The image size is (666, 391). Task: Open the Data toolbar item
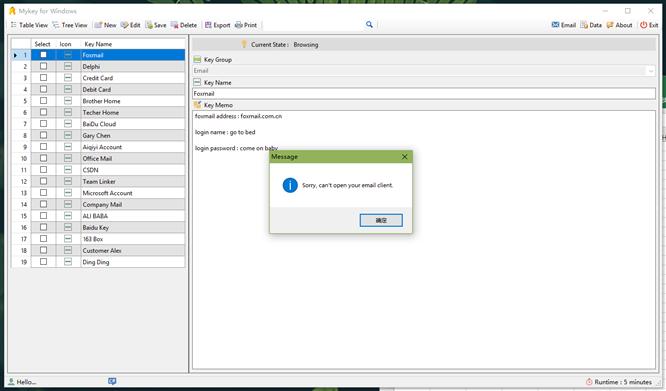coord(591,25)
